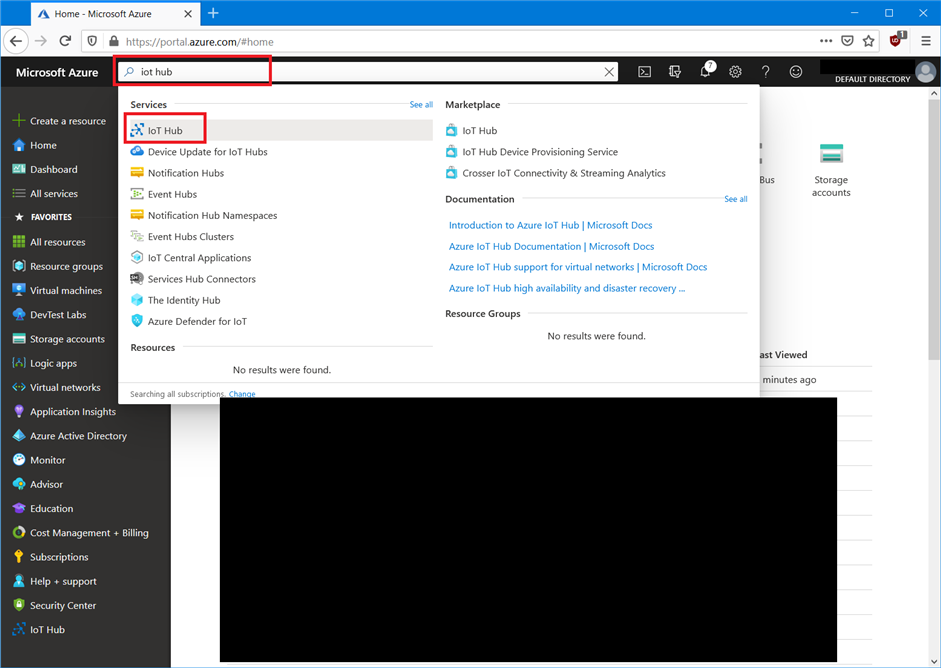Screen dimensions: 941x668
Task: Open Storage accounts tile icon
Action: point(831,154)
